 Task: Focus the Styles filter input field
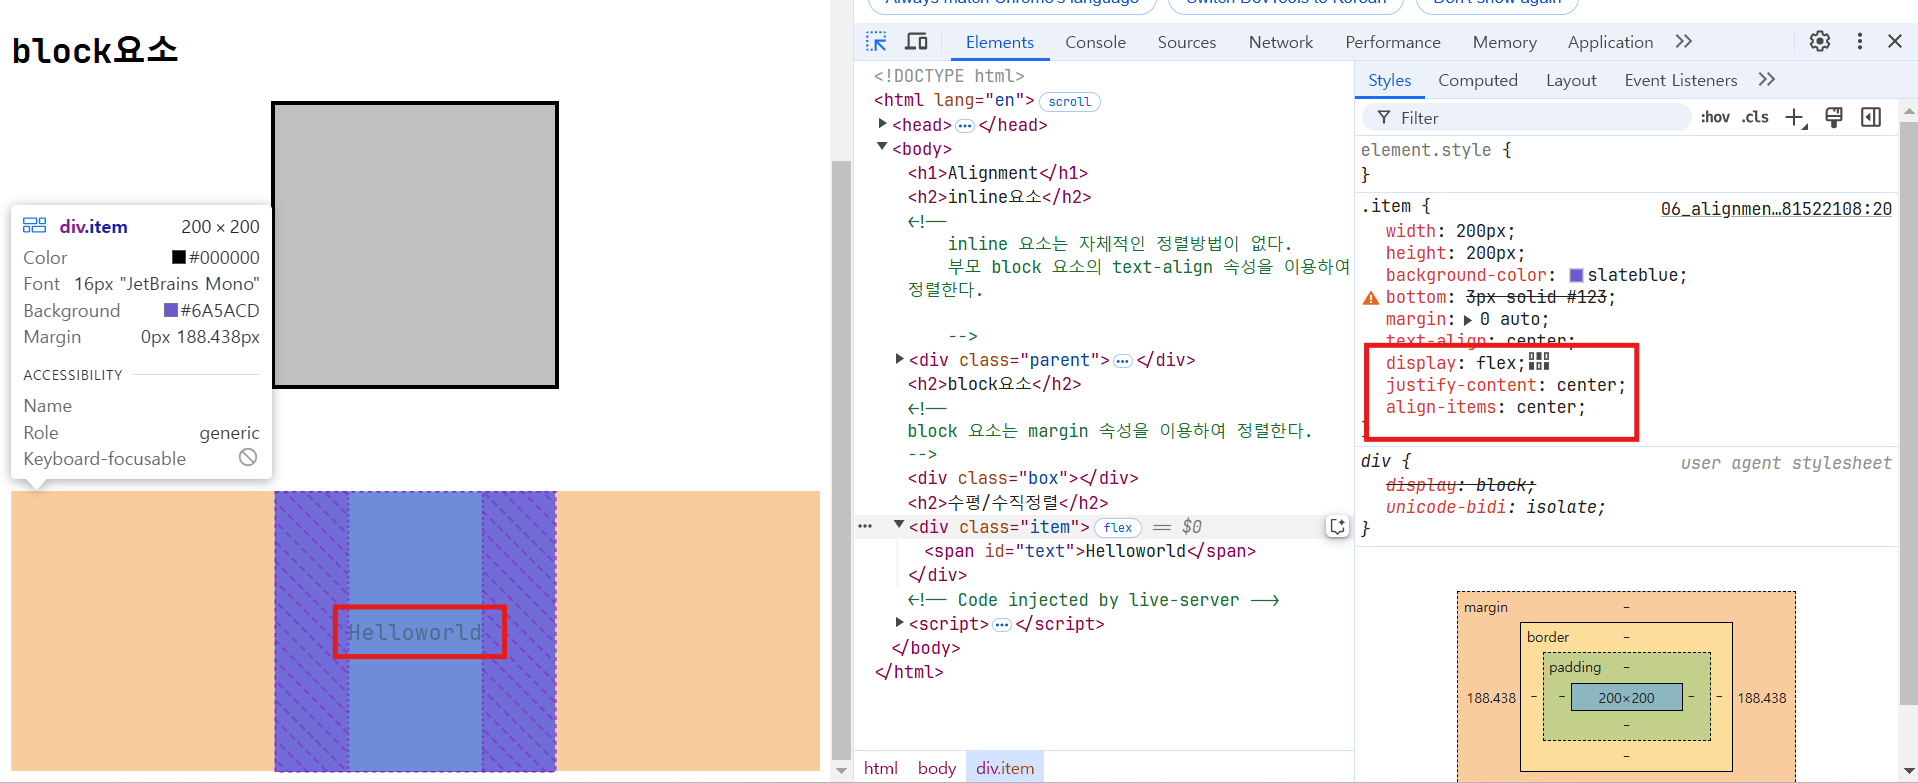(x=1527, y=118)
